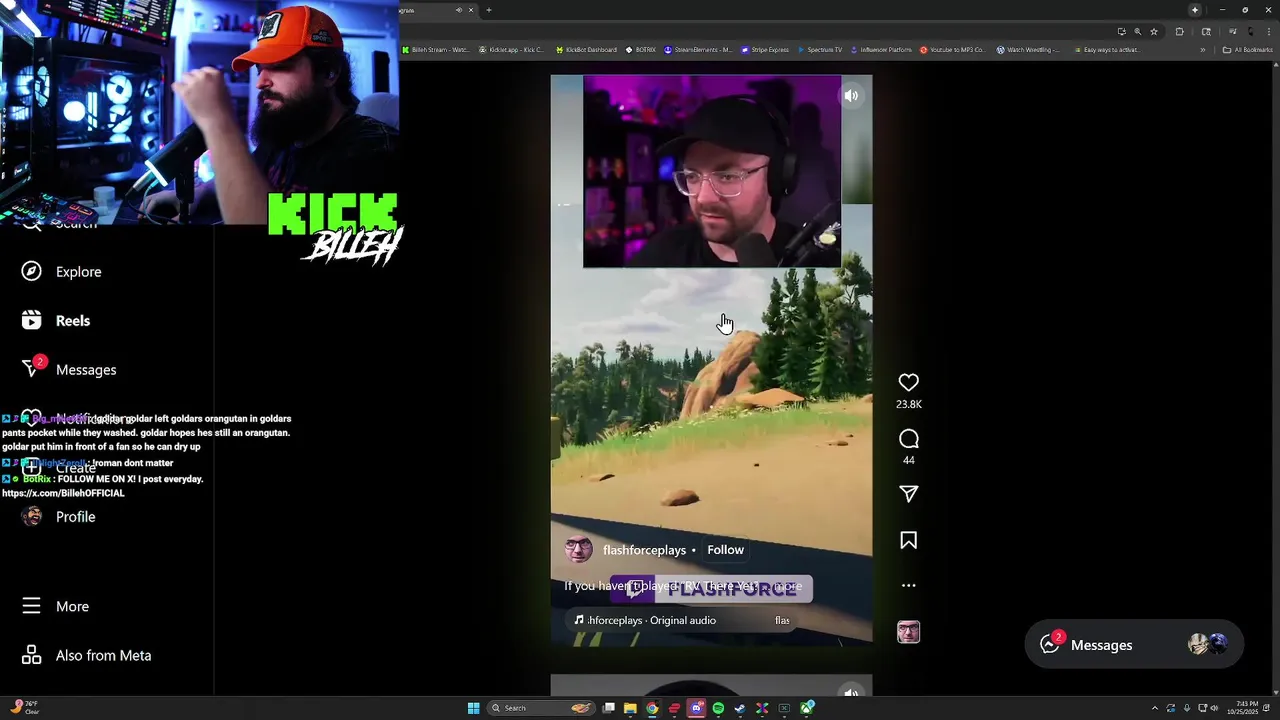
Task: Expand hidden bookmarks with double chevron
Action: [1203, 50]
